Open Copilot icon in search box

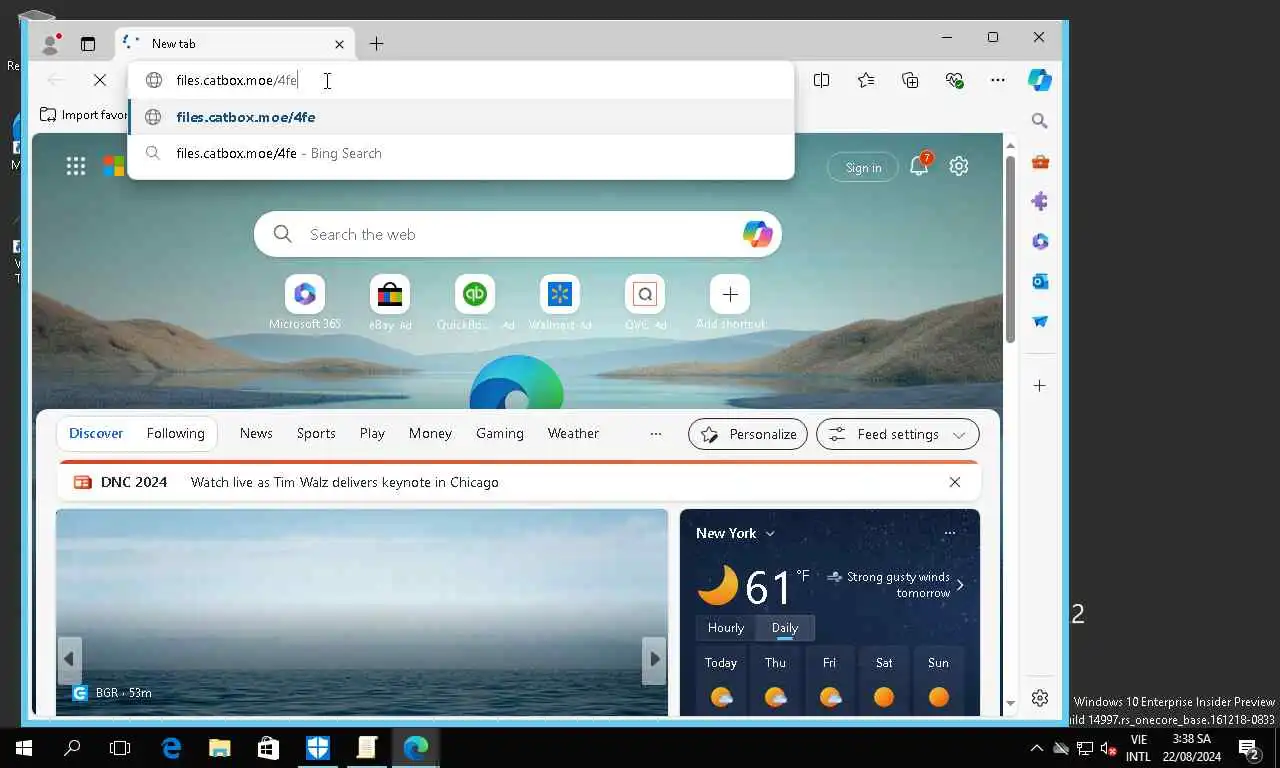tap(757, 234)
